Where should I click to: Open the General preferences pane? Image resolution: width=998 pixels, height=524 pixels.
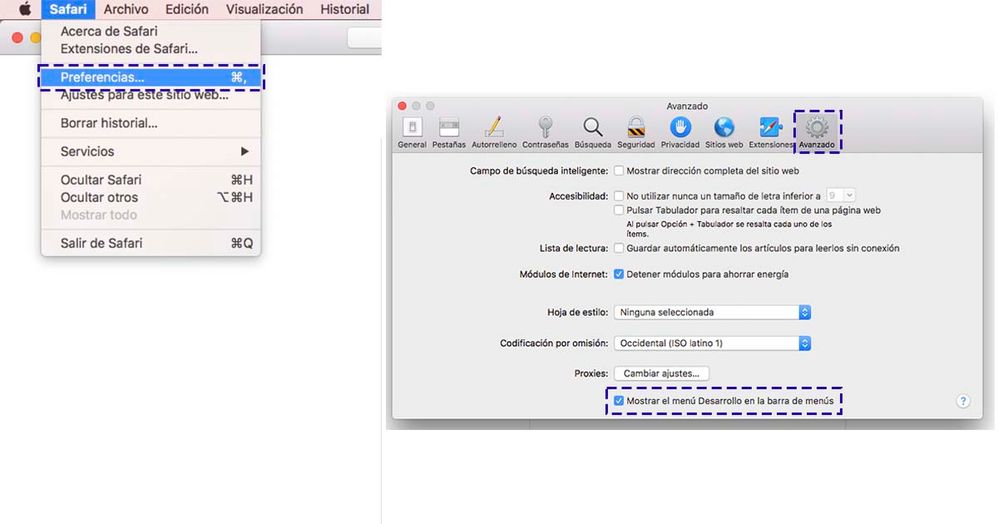tap(412, 132)
